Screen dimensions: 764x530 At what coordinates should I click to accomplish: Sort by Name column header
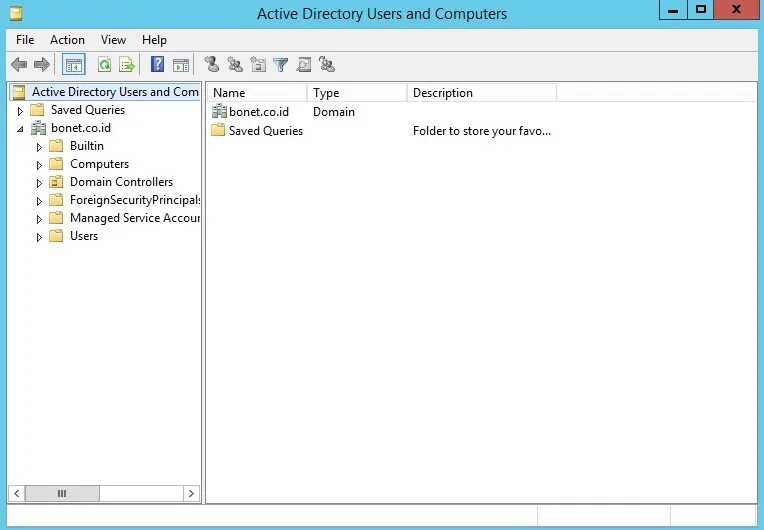click(x=257, y=93)
